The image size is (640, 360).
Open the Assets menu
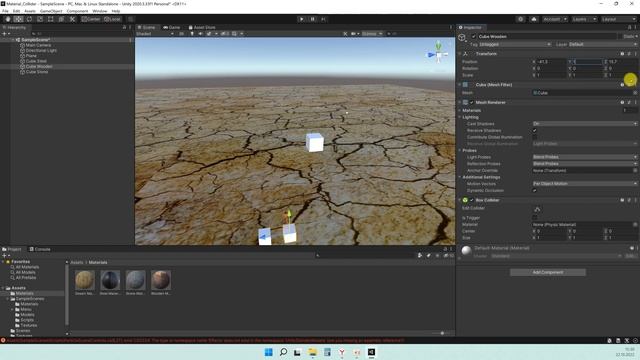click(30, 11)
